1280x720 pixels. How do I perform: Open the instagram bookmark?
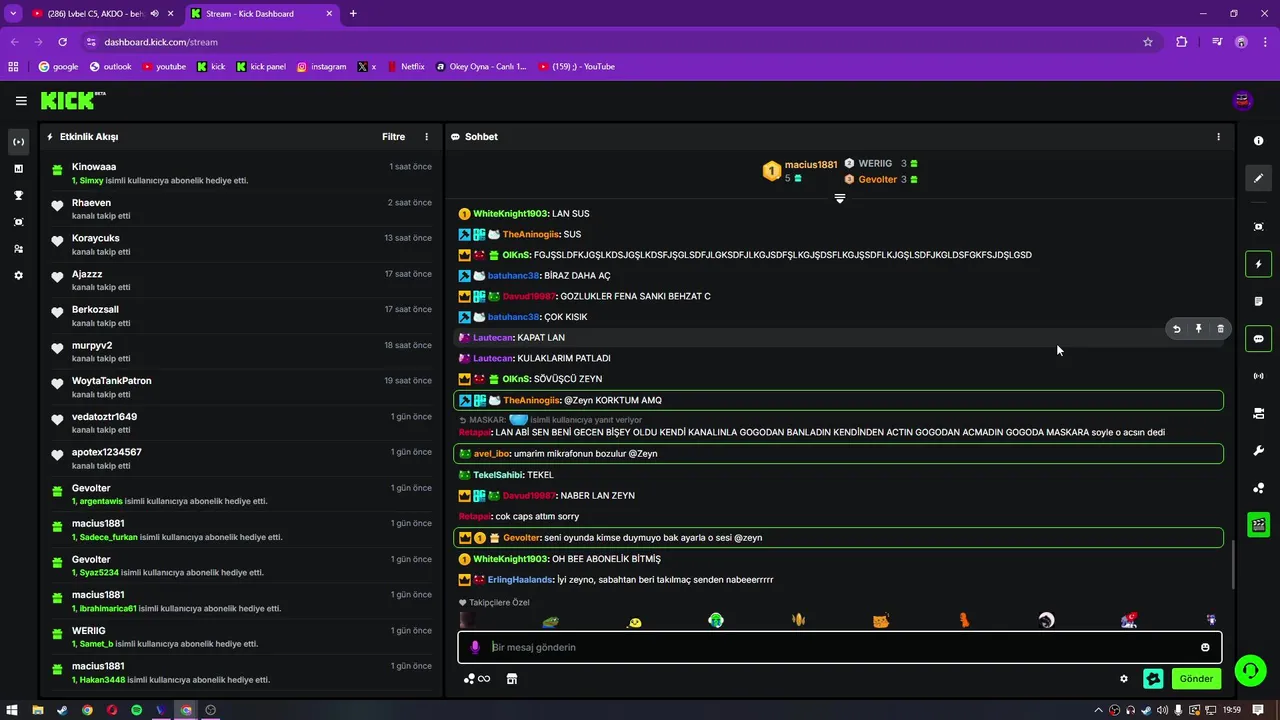[321, 67]
